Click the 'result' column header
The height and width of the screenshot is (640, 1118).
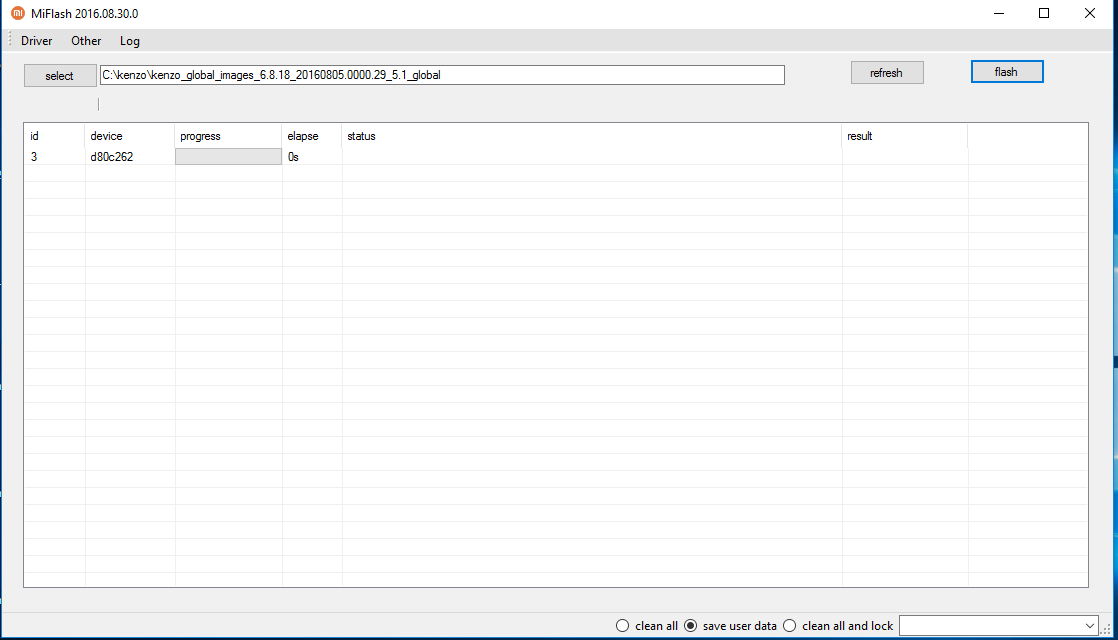click(905, 136)
